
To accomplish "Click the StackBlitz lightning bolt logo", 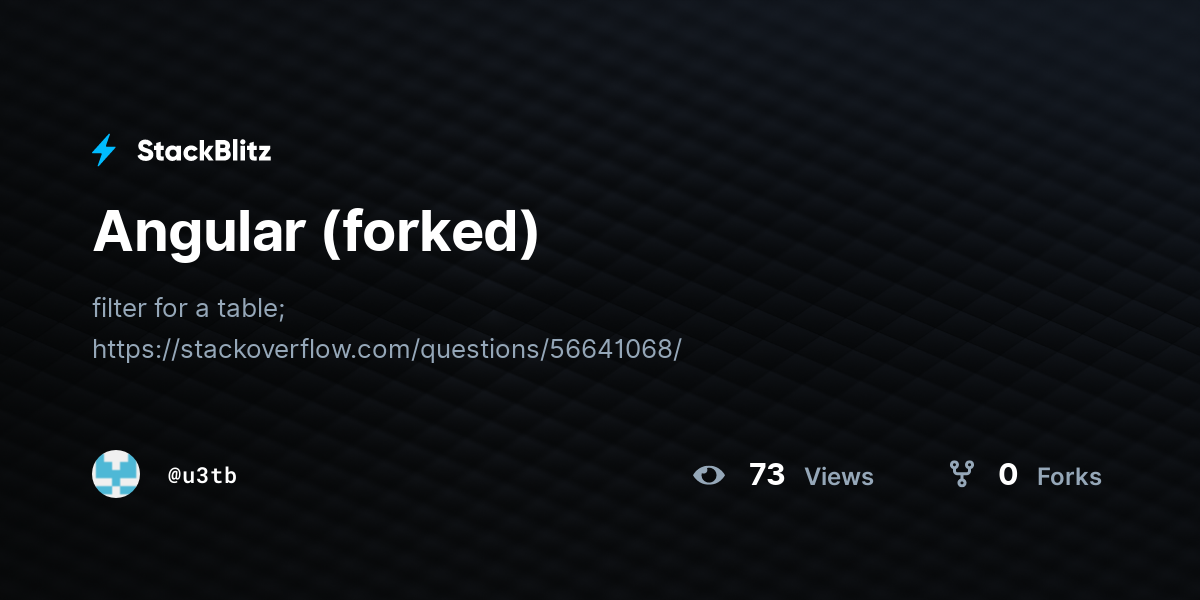I will tap(104, 151).
